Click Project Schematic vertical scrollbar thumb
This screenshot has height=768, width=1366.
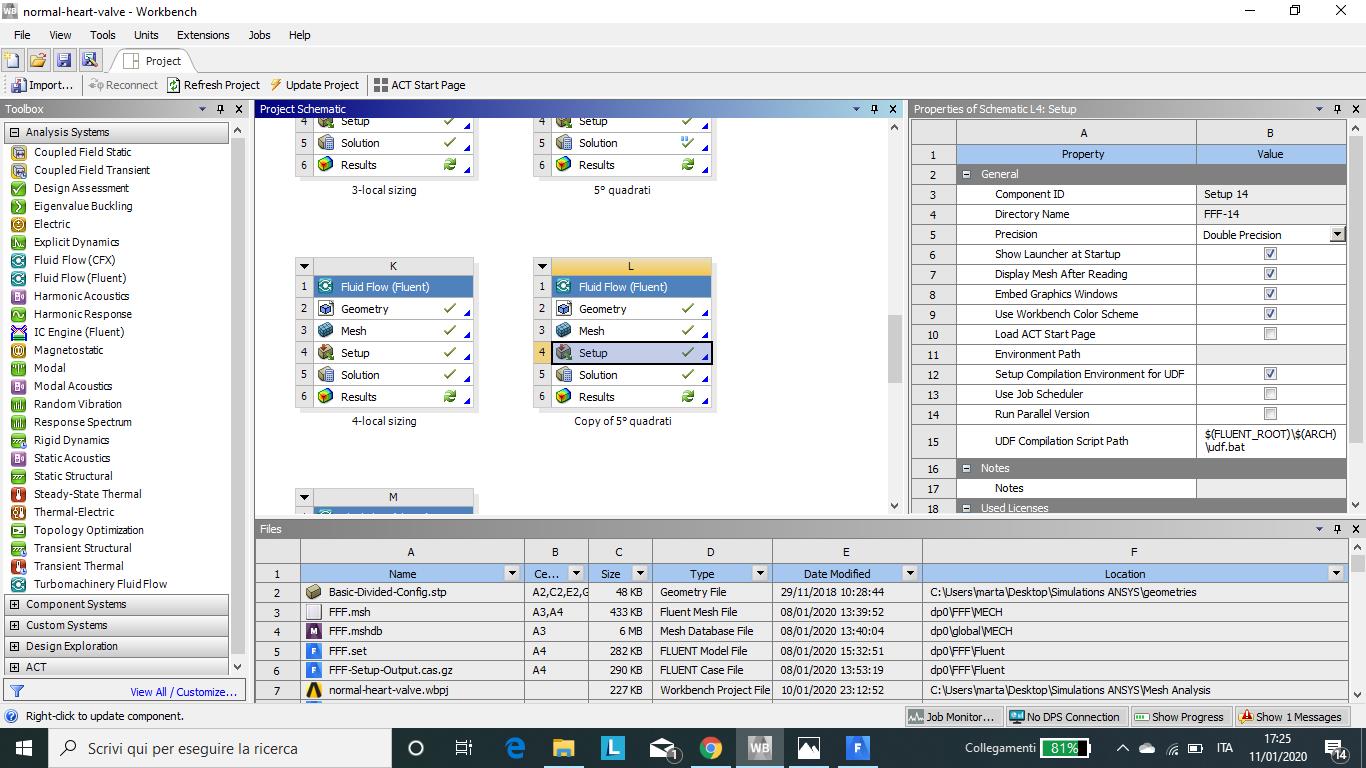(x=893, y=349)
